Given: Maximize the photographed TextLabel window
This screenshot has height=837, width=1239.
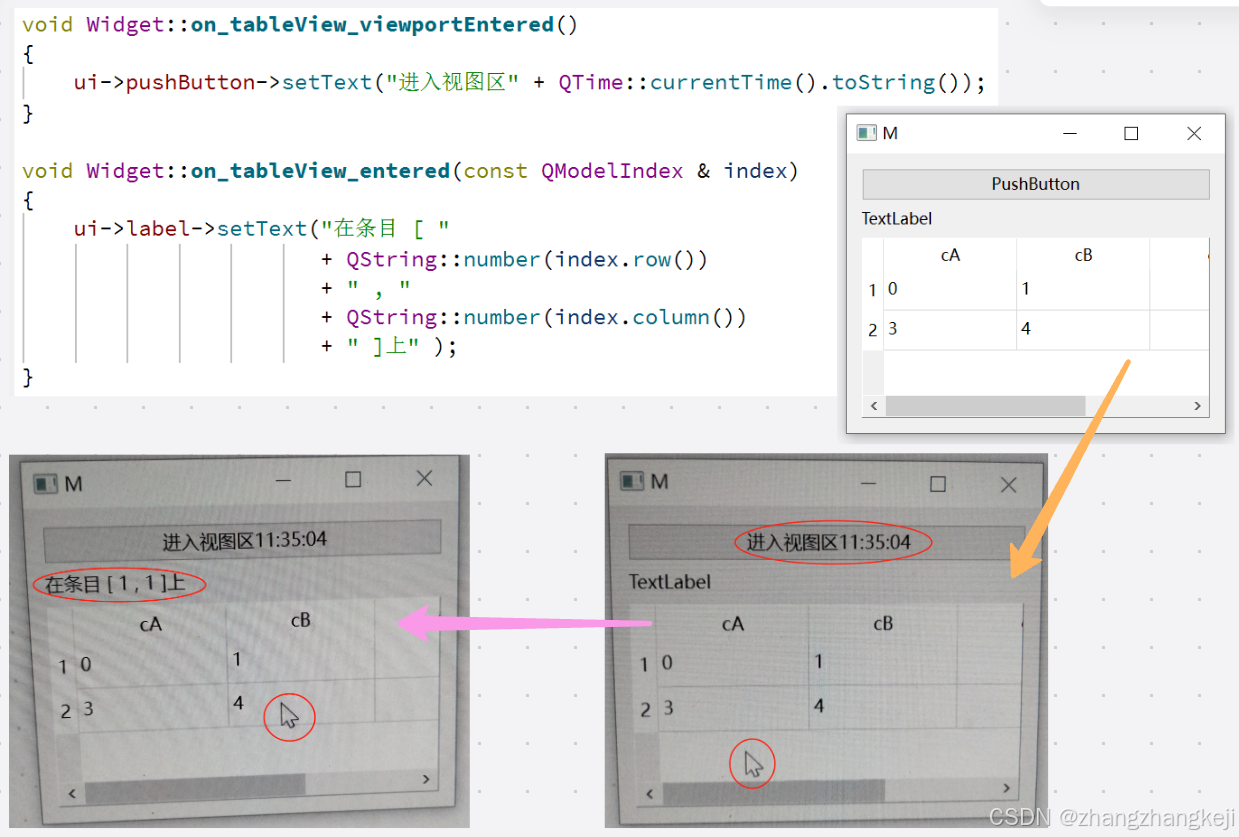Looking at the screenshot, I should (x=937, y=484).
